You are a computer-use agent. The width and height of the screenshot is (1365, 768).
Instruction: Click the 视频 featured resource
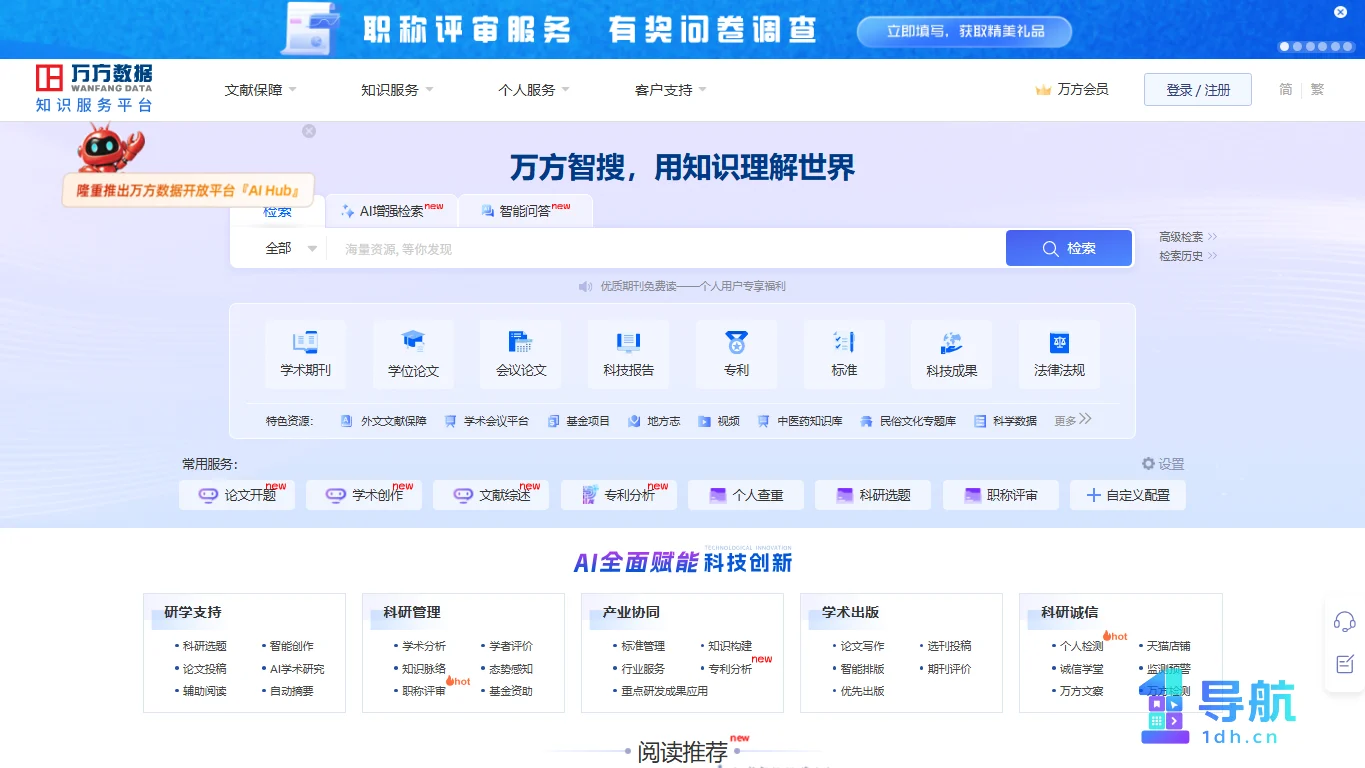pyautogui.click(x=719, y=421)
